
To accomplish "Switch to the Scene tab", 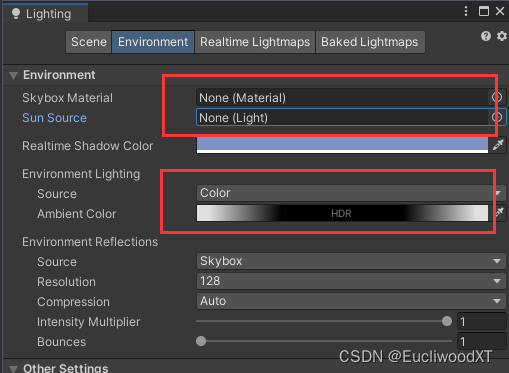I will [x=89, y=42].
